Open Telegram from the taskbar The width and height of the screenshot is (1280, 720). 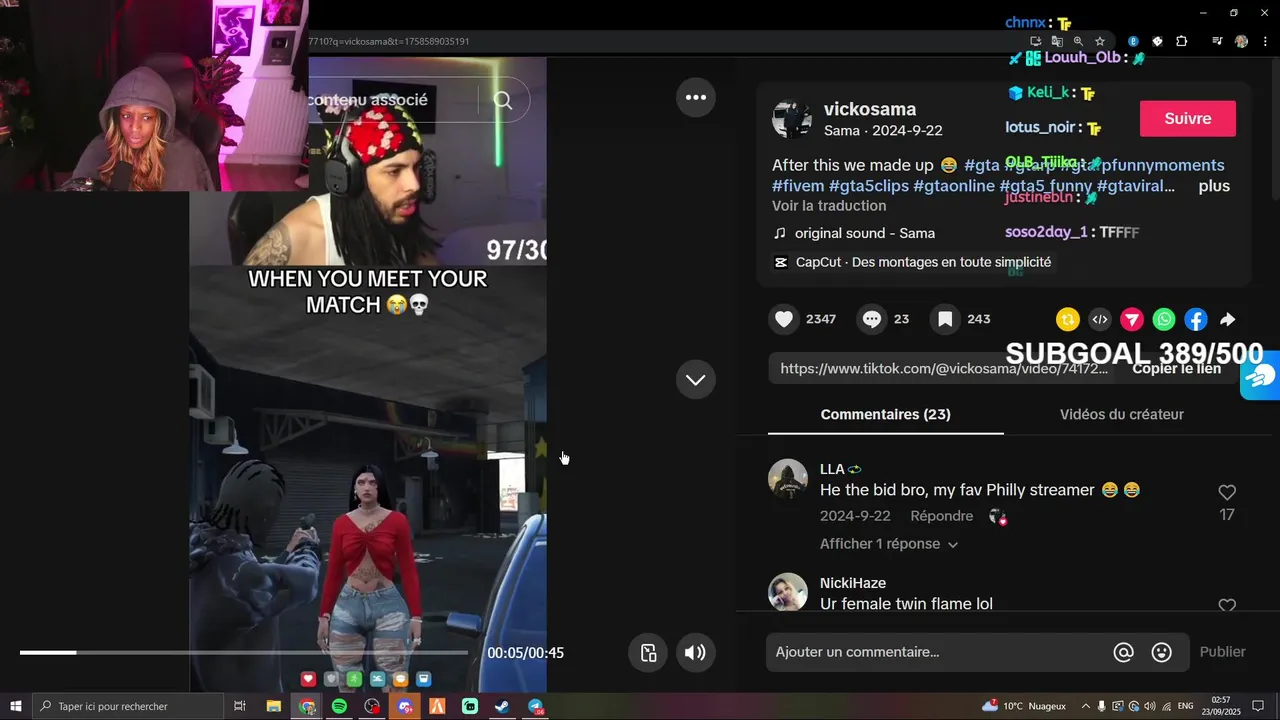536,706
